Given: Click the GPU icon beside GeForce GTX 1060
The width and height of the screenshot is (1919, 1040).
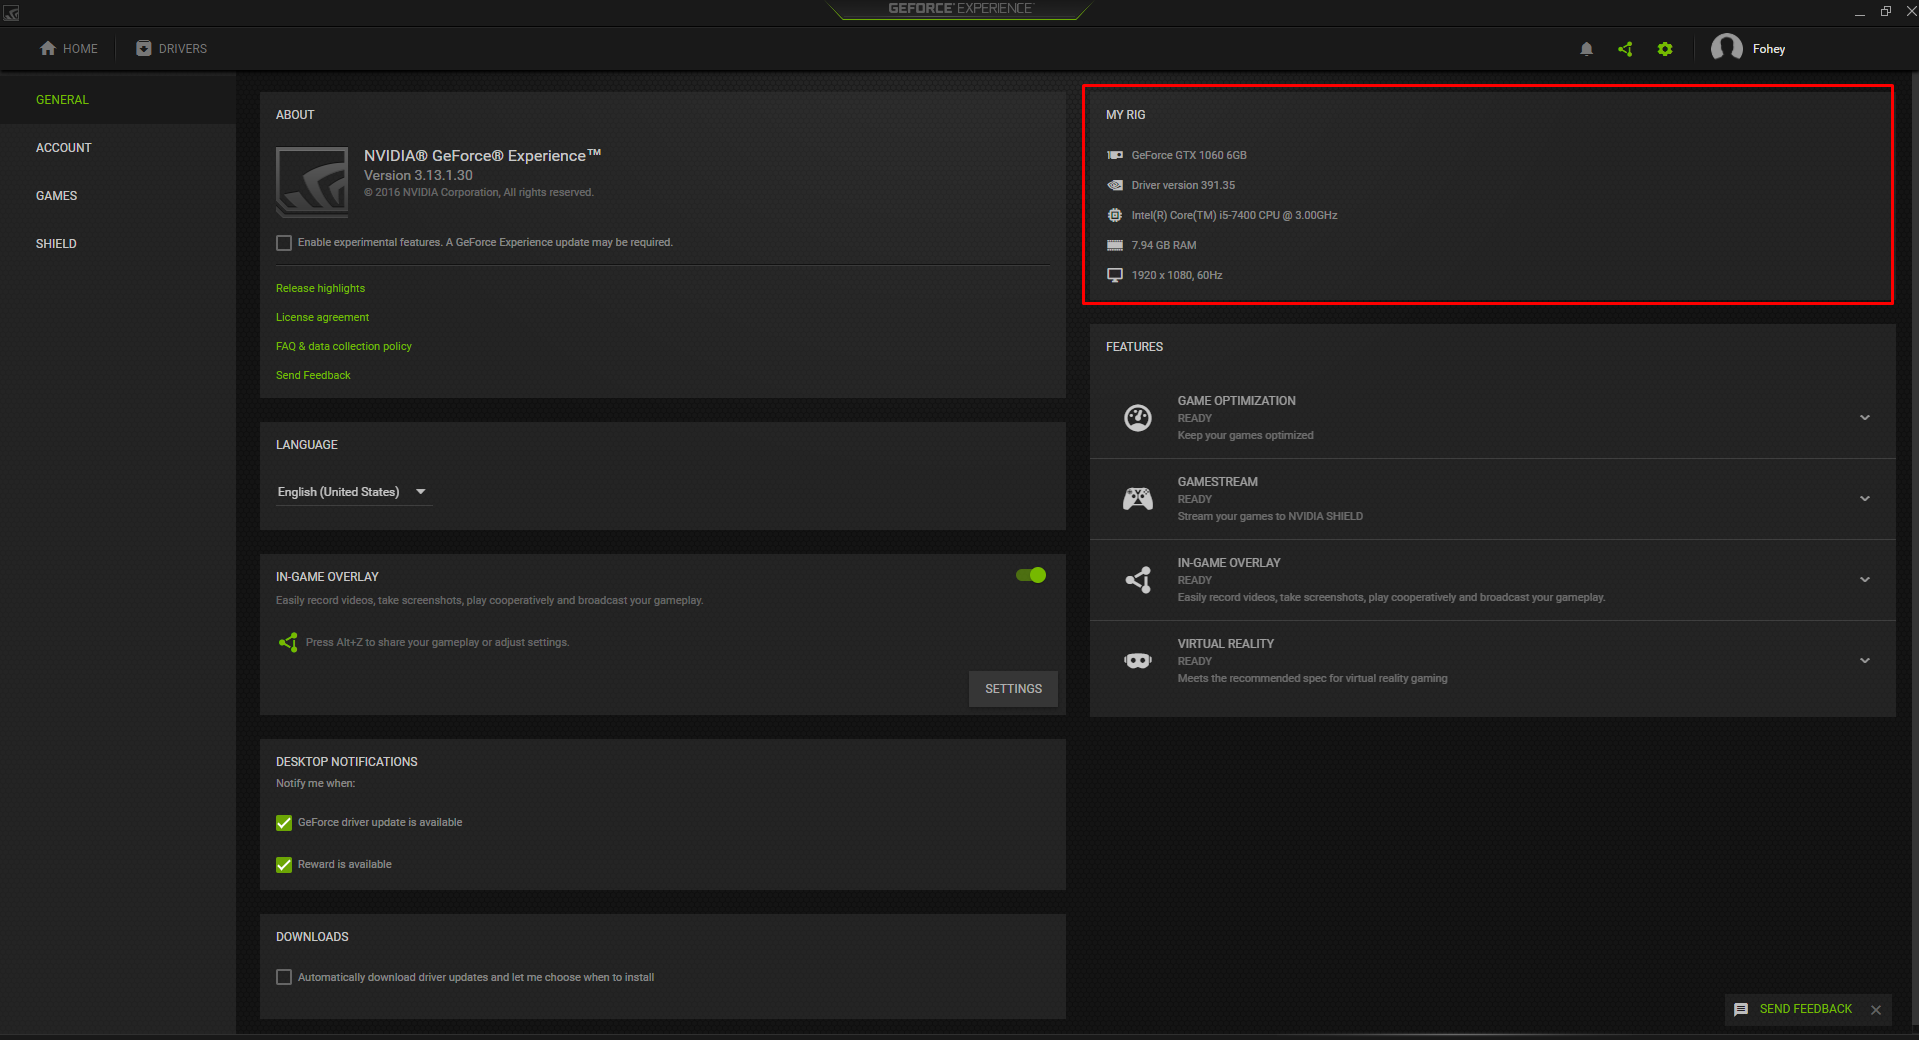Looking at the screenshot, I should coord(1115,155).
